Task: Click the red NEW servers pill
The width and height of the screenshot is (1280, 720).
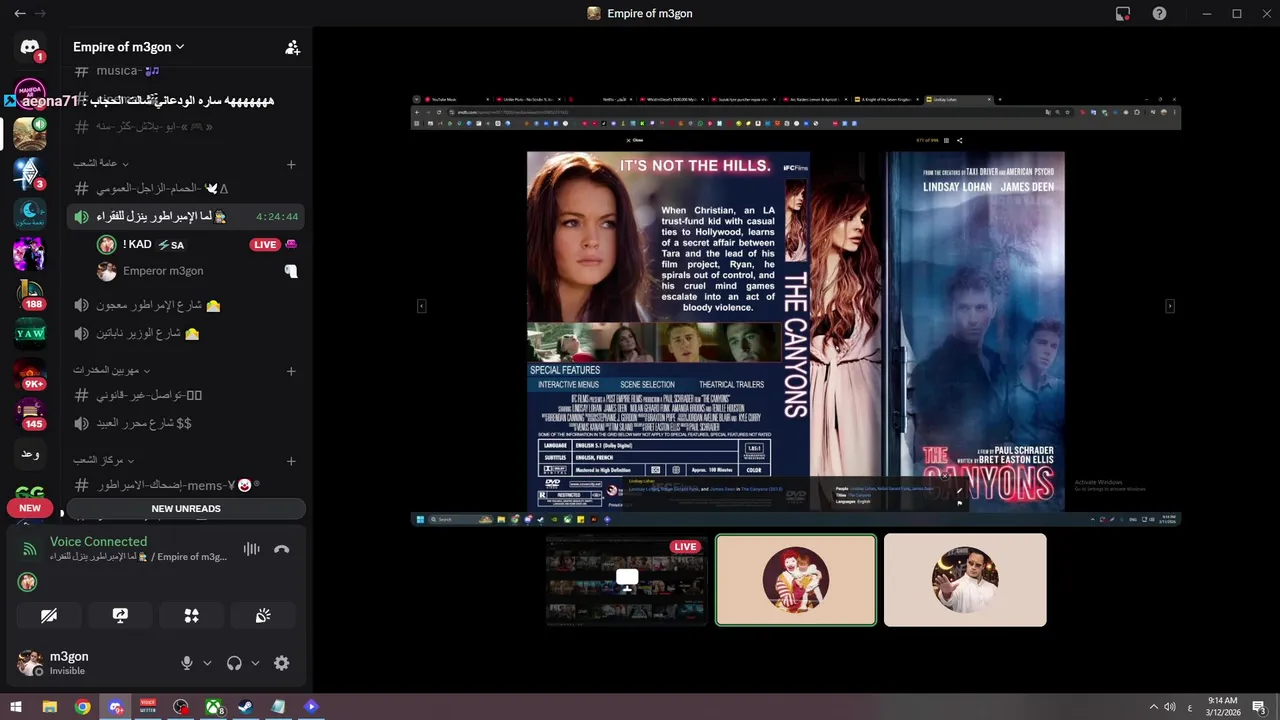Action: 30,508
